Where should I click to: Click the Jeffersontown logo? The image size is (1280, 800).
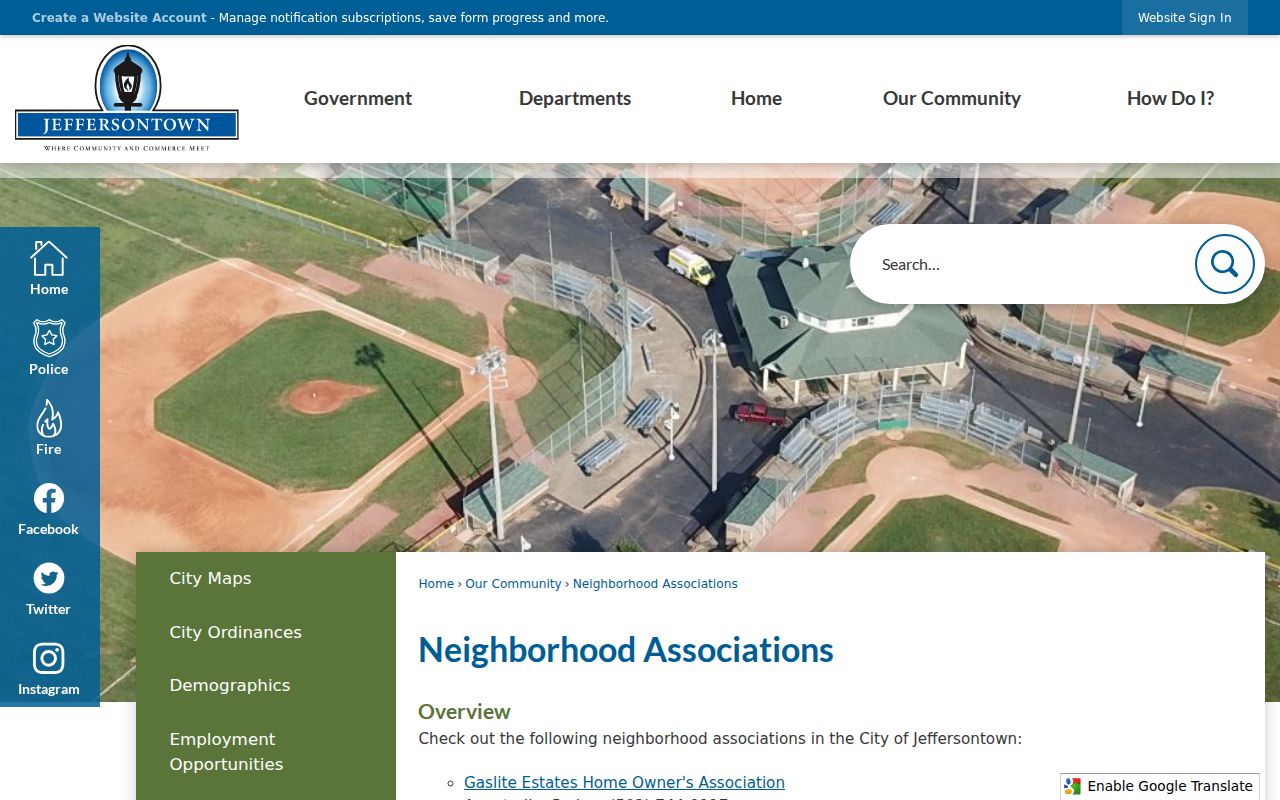click(127, 98)
